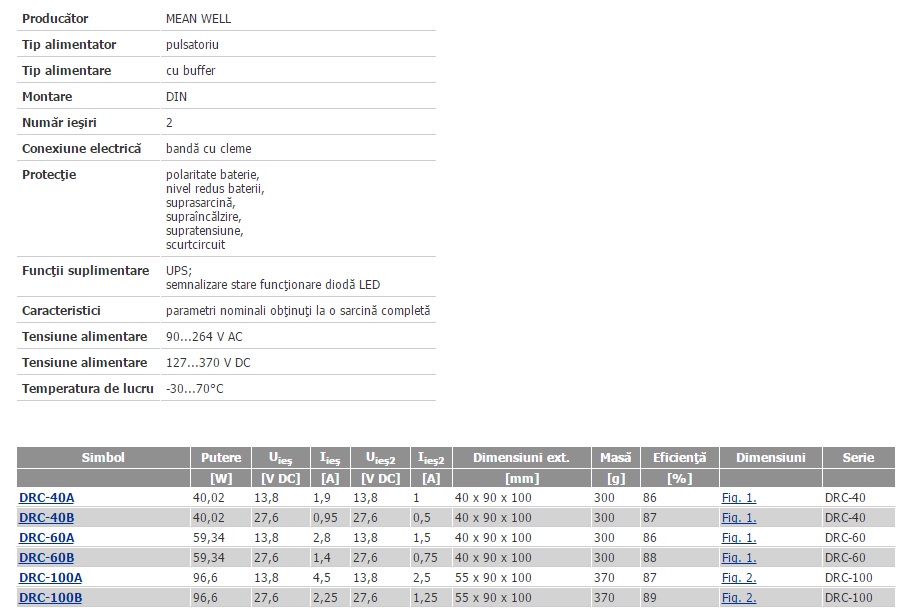This screenshot has width=902, height=611.
Task: Click the Masă column header
Action: 615,457
